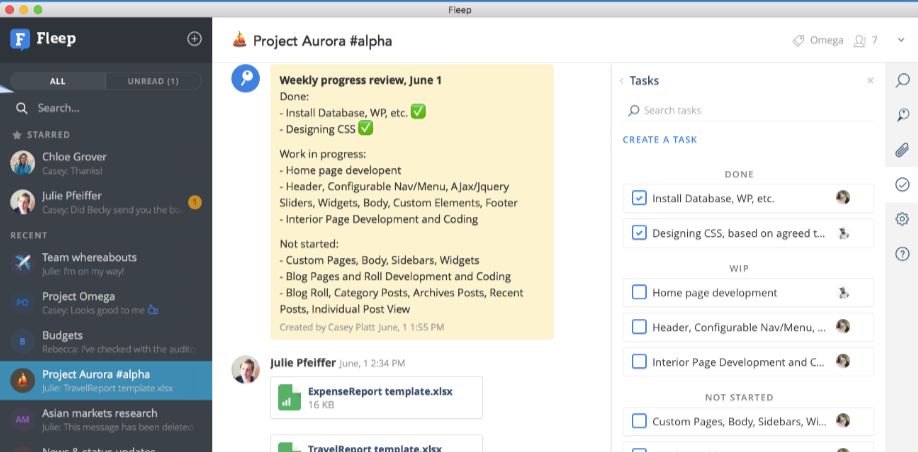Open the search icon in right sidebar

(901, 80)
